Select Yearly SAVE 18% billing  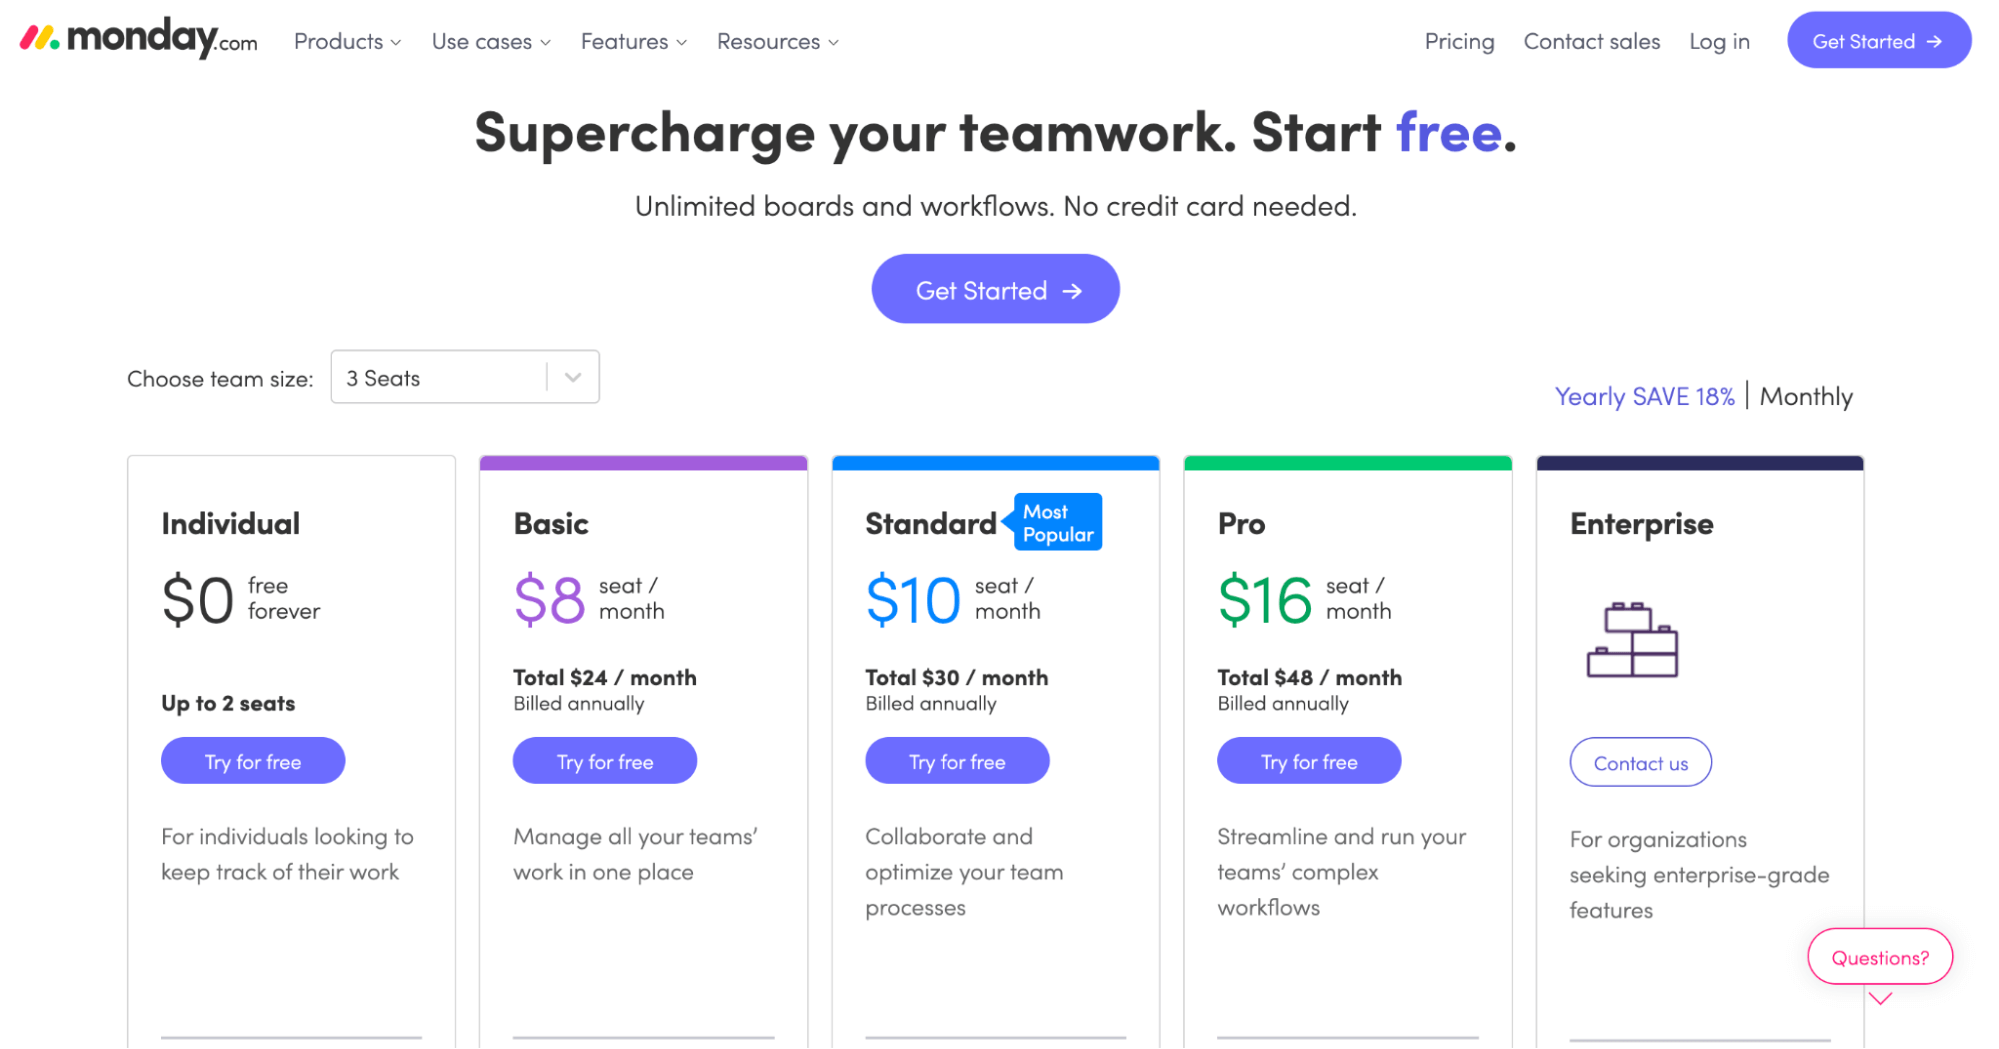[1644, 396]
